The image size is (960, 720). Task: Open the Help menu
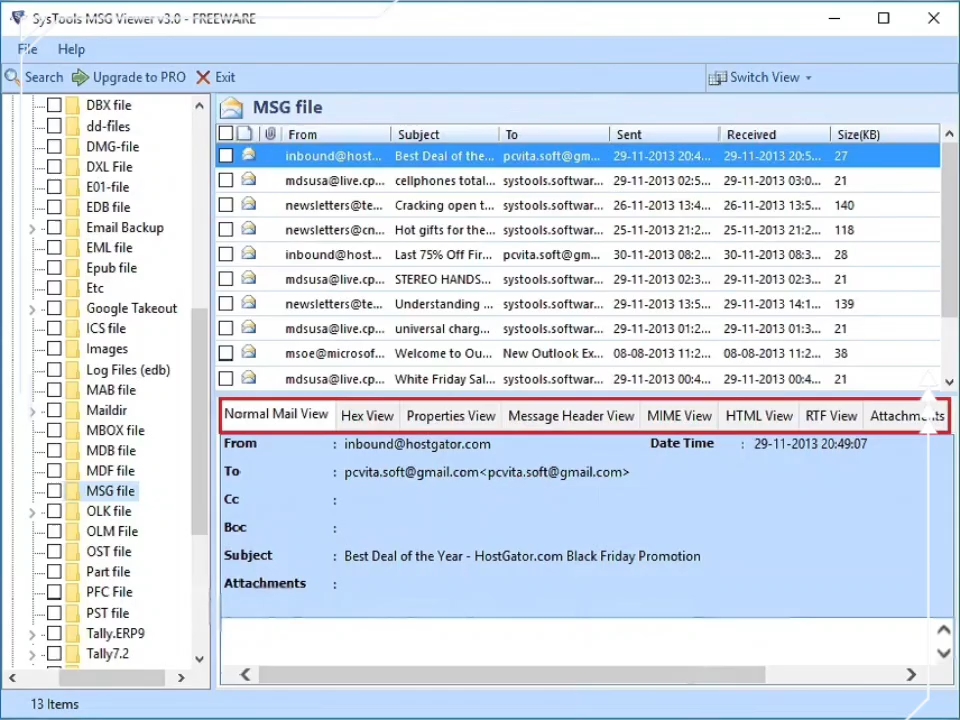[71, 49]
